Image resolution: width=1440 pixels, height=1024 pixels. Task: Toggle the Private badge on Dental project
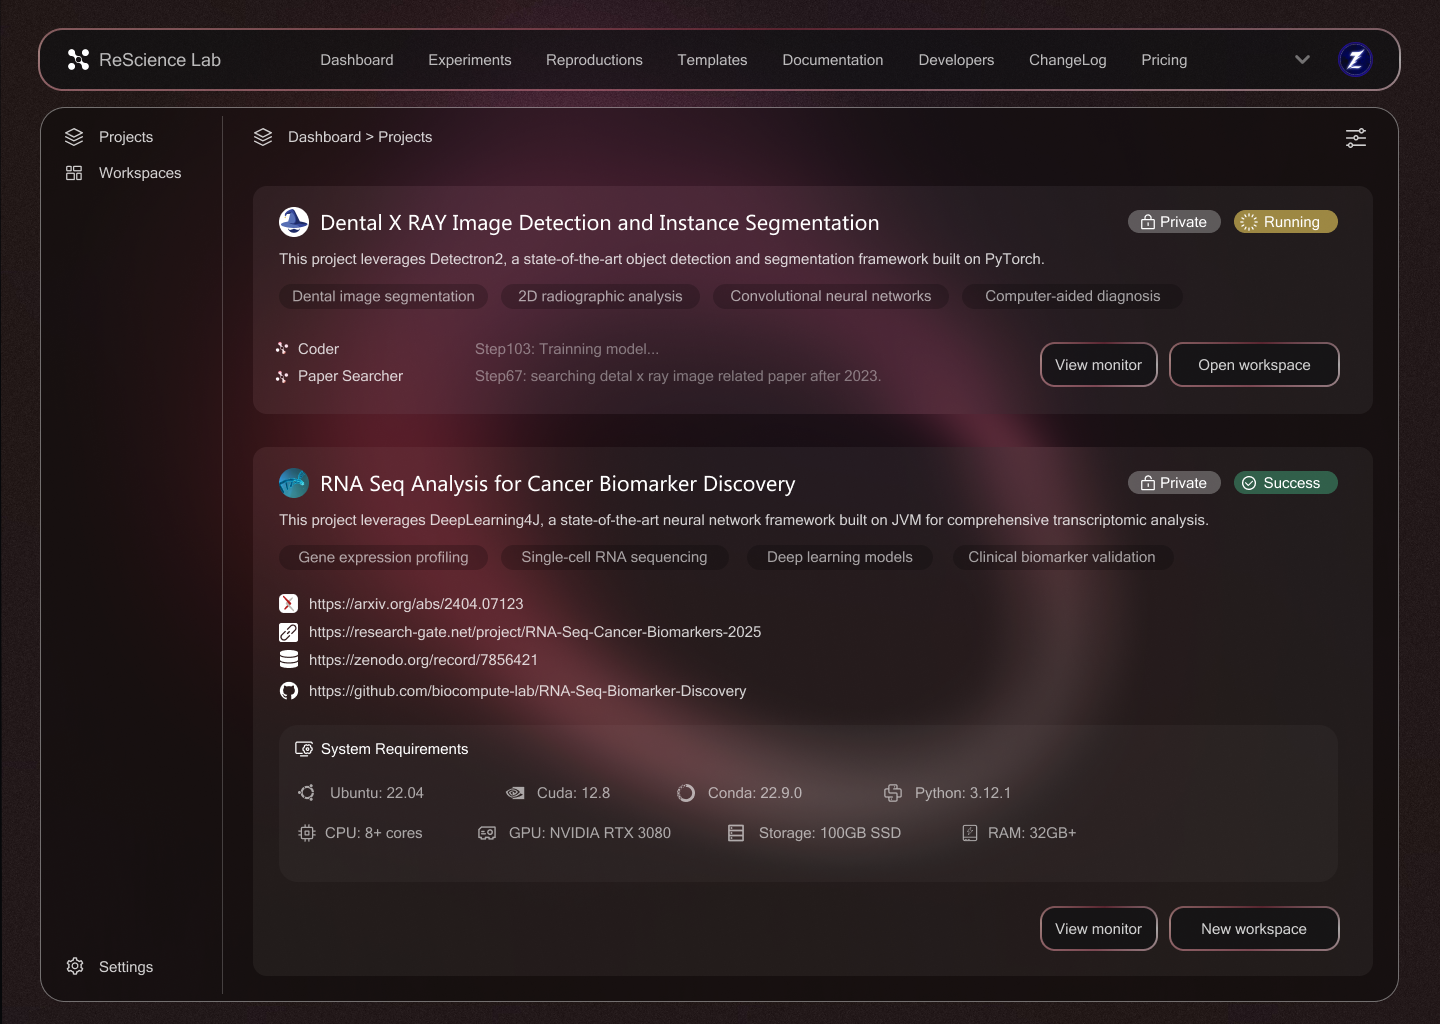[x=1174, y=222]
